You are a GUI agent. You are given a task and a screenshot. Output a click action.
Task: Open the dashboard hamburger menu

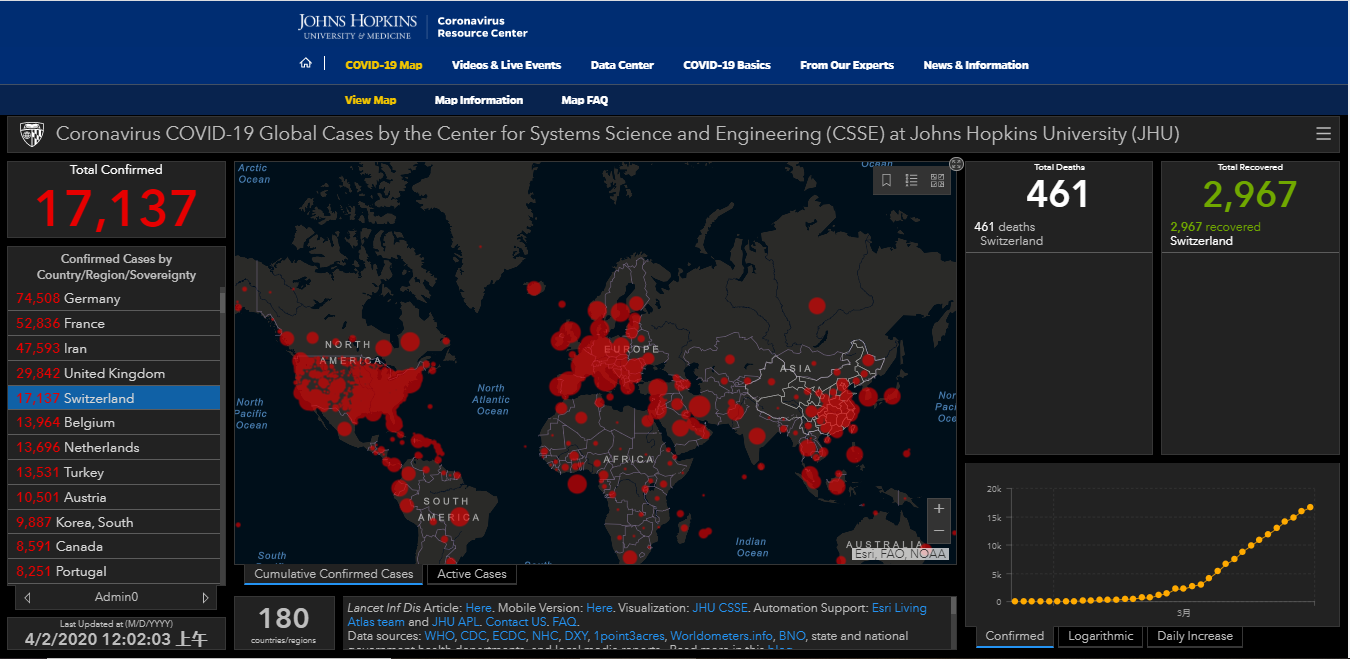(x=1323, y=134)
